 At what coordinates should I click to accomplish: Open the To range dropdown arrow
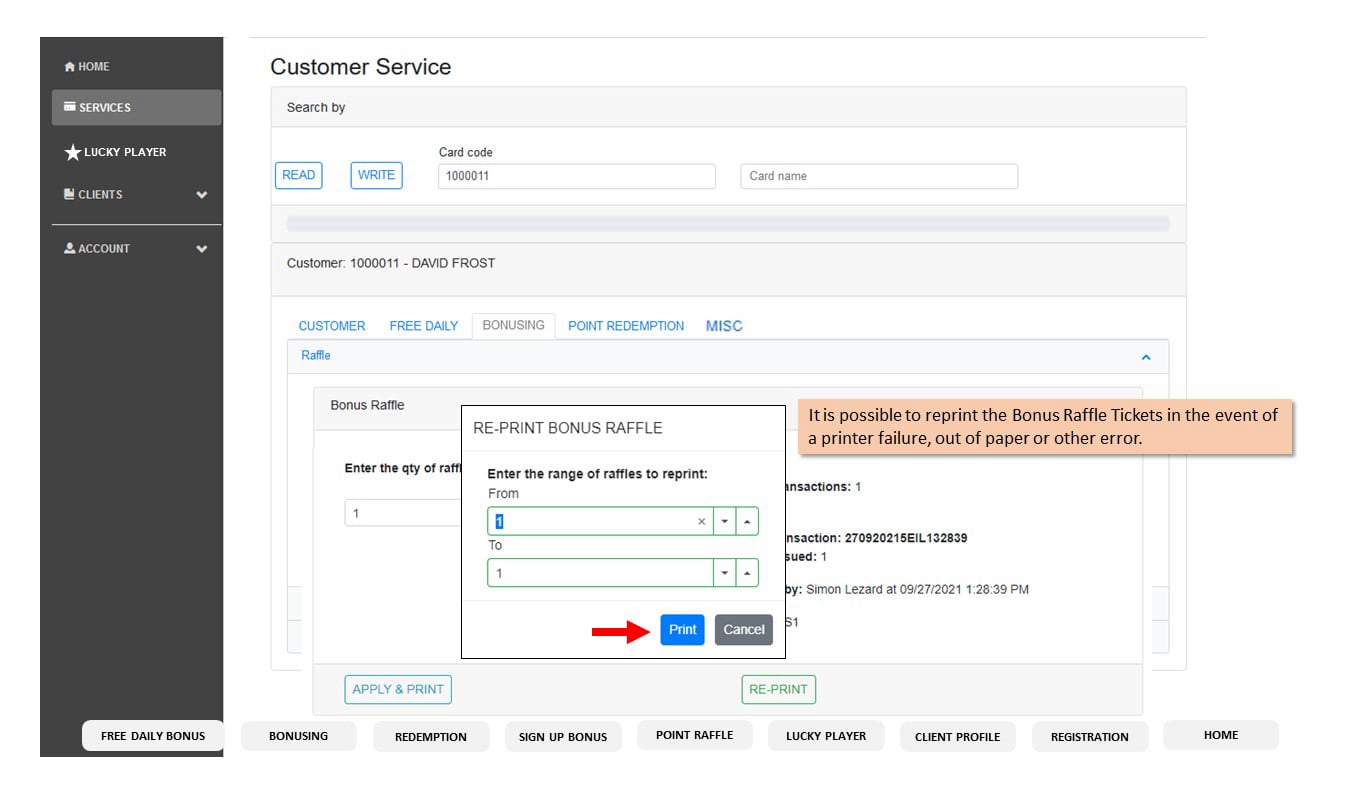pyautogui.click(x=724, y=573)
